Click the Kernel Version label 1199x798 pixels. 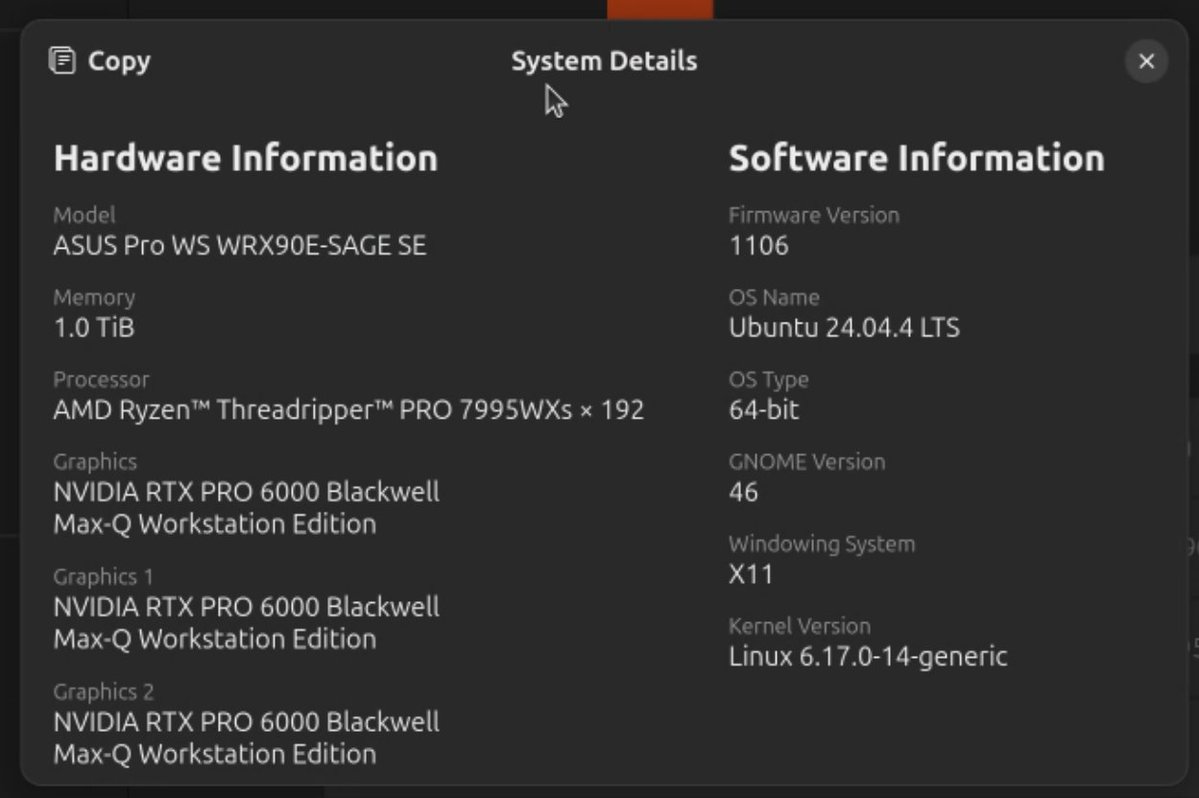799,626
